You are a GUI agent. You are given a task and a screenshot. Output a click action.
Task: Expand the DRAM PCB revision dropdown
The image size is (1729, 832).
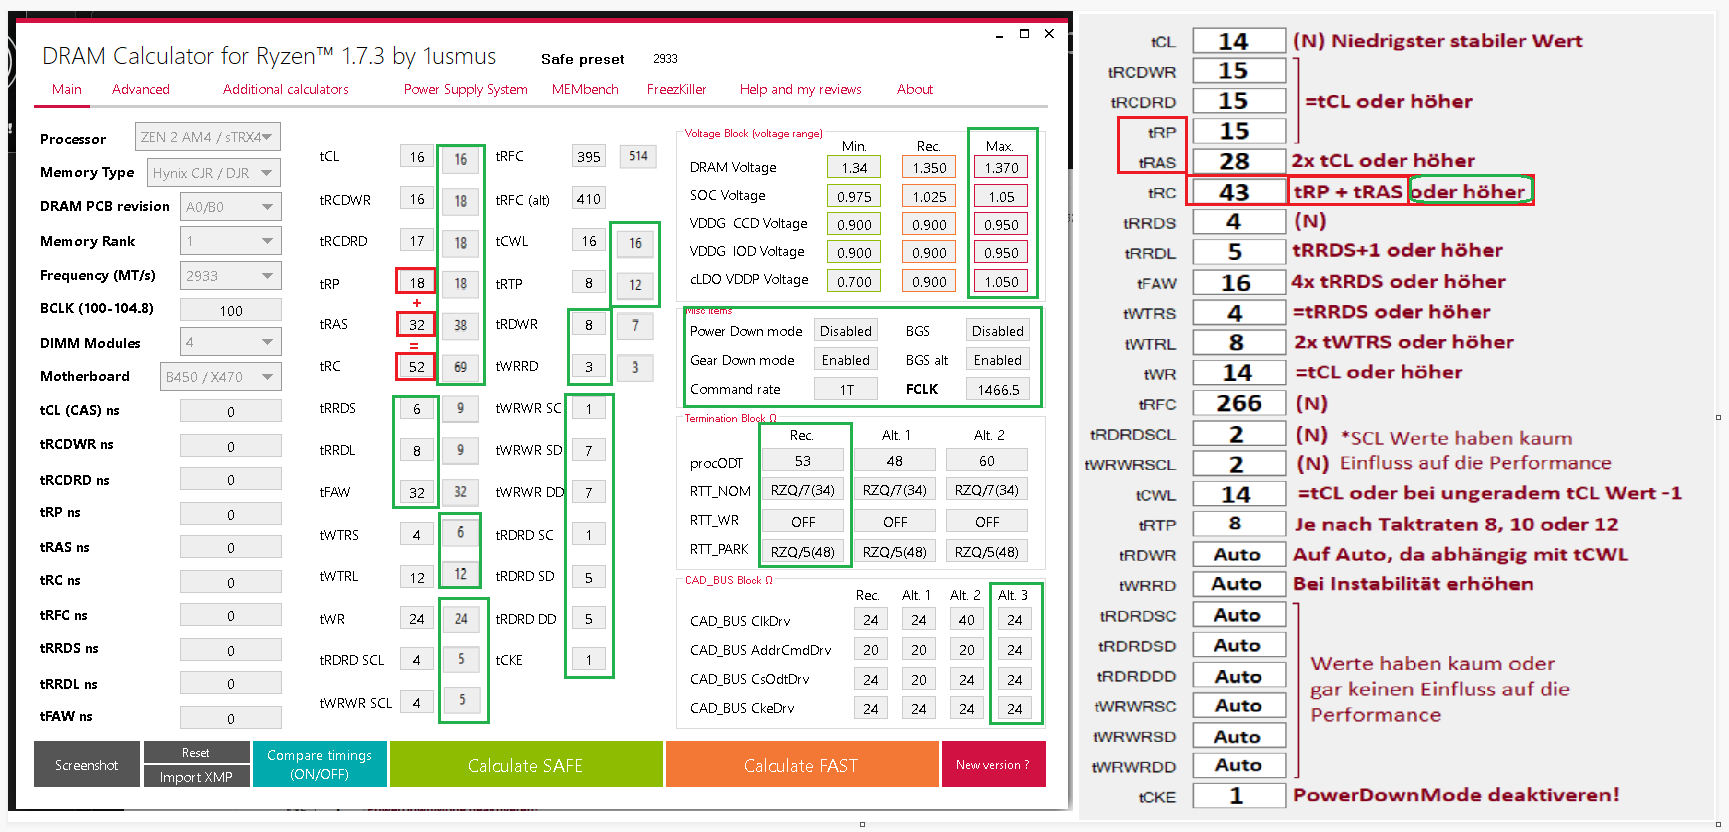(x=231, y=207)
